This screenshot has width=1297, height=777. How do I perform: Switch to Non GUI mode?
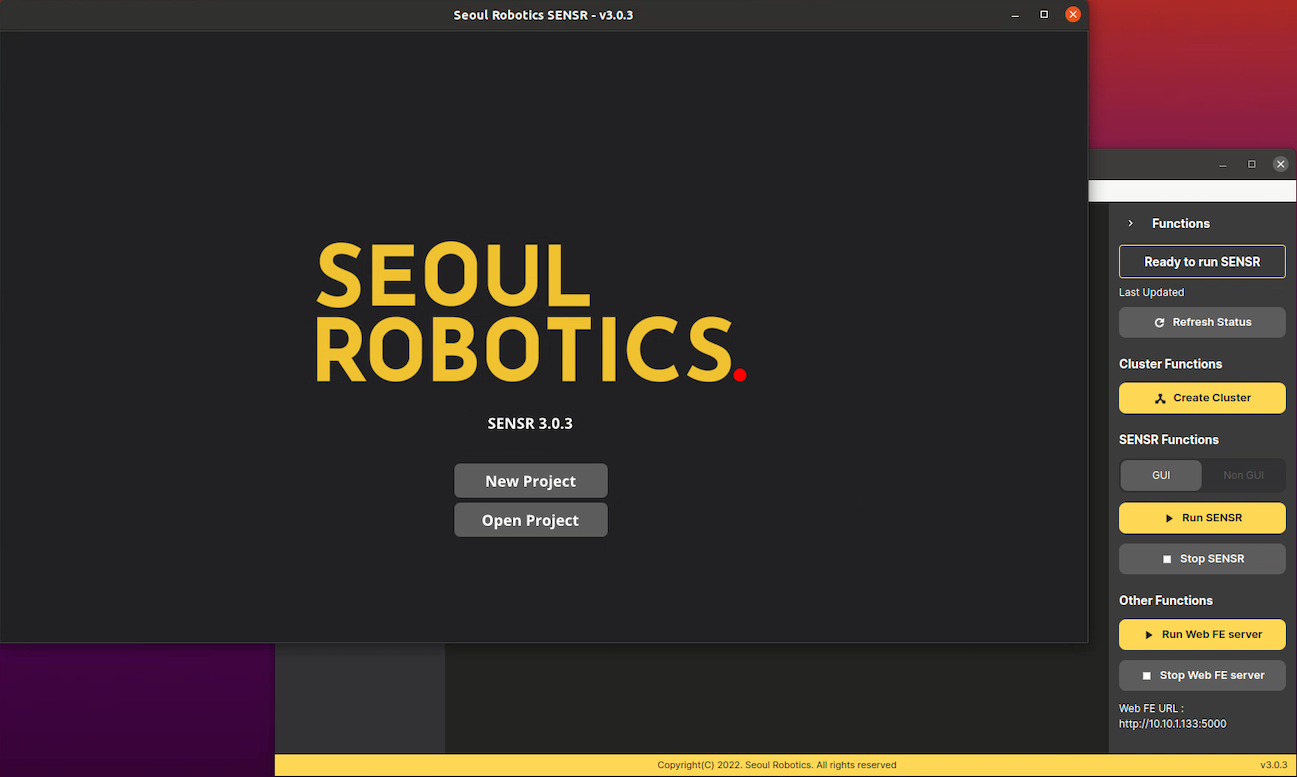(x=1243, y=476)
